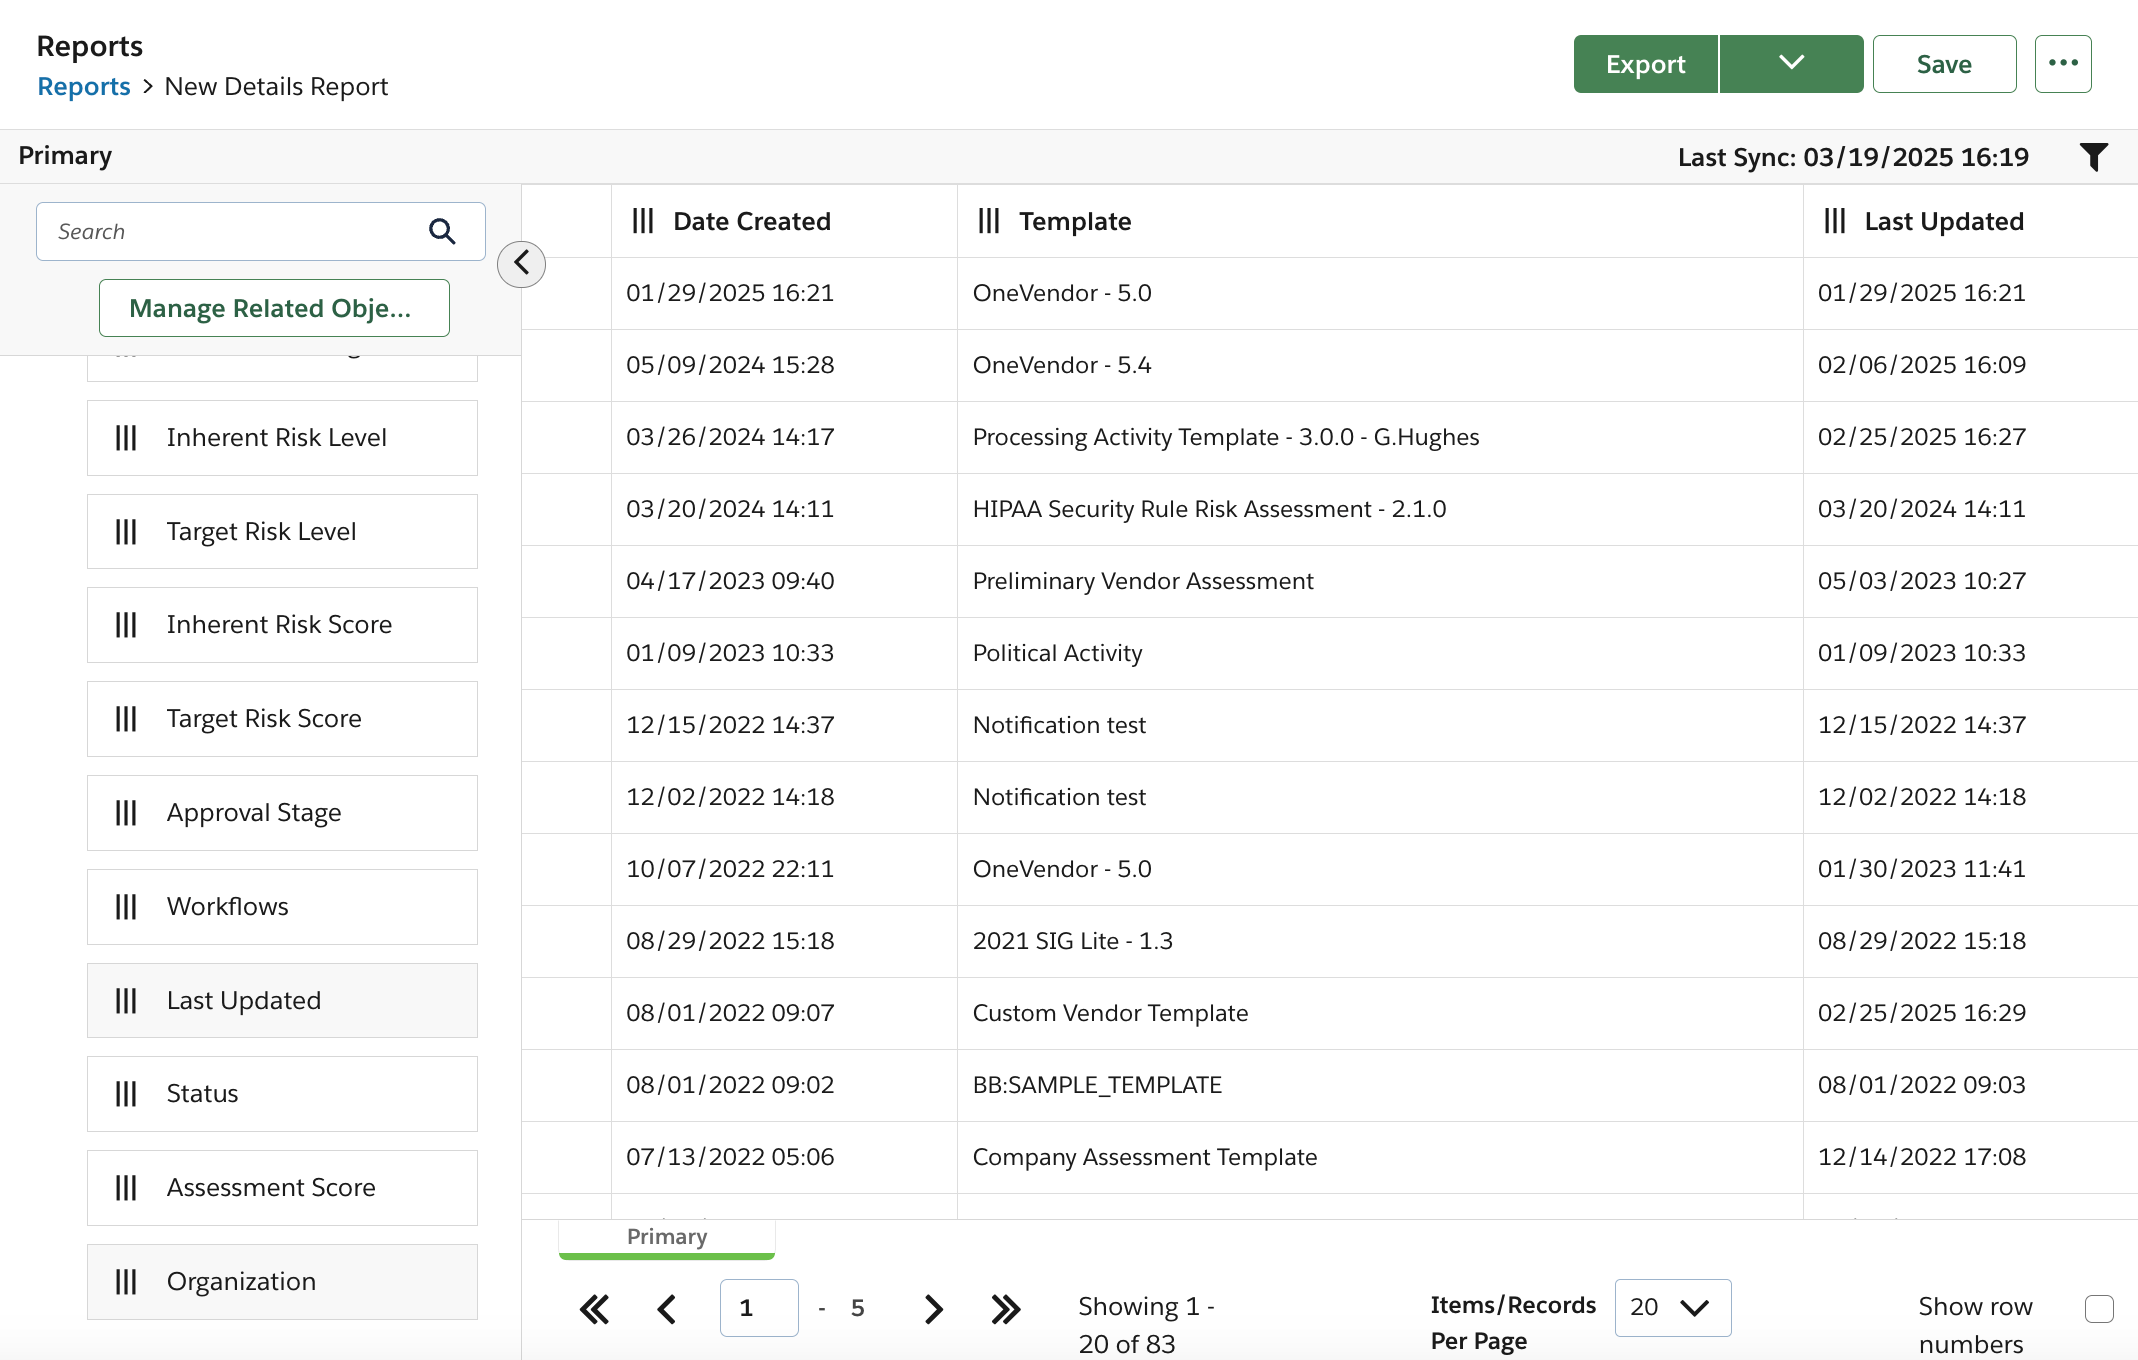Click inside the page number input field
The image size is (2138, 1360).
pyautogui.click(x=759, y=1307)
